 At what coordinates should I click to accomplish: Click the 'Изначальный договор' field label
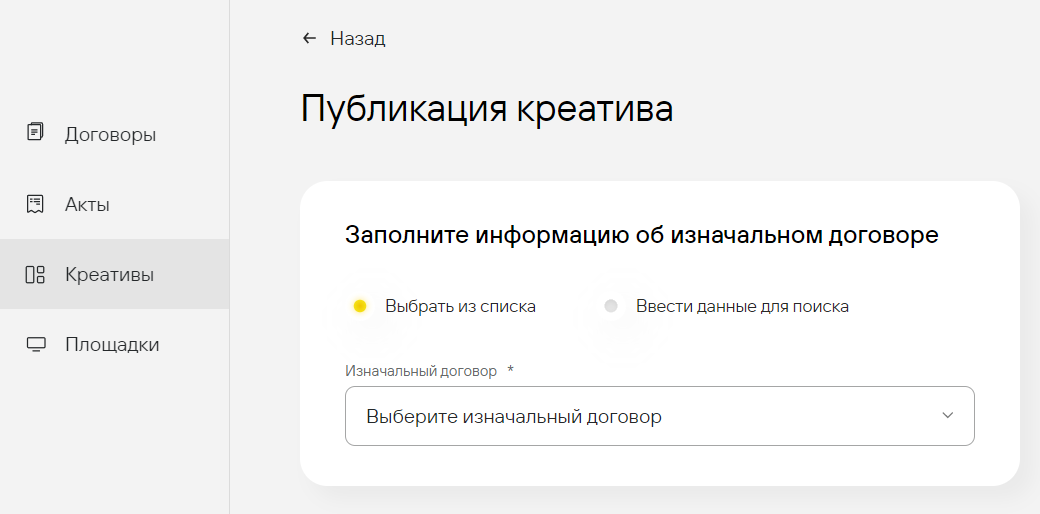click(420, 371)
